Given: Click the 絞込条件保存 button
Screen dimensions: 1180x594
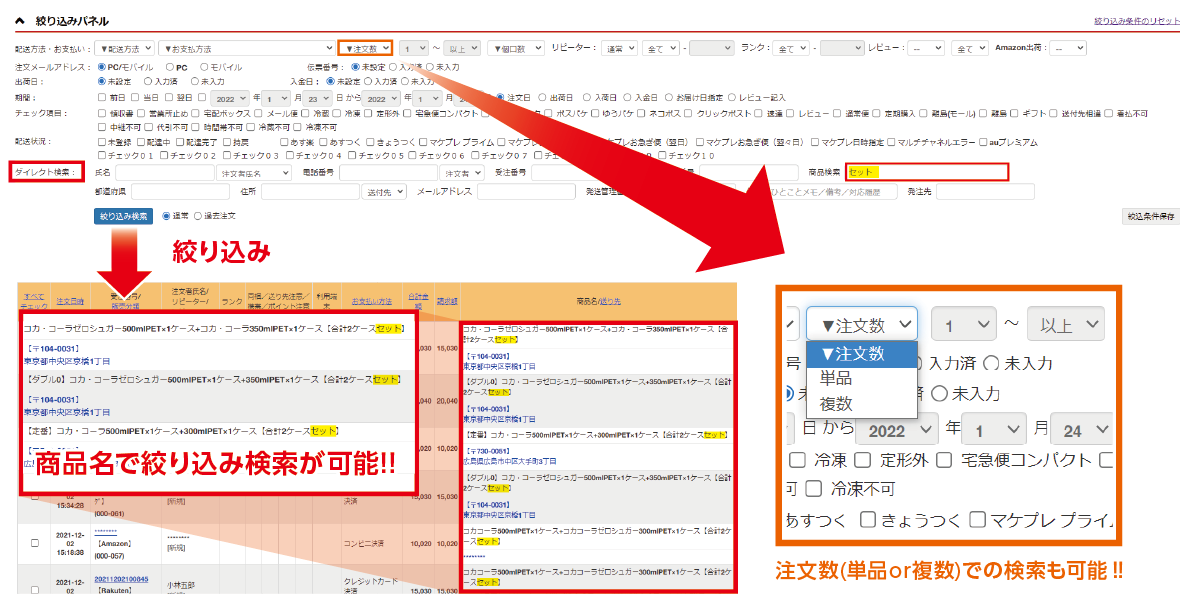Looking at the screenshot, I should point(1150,216).
